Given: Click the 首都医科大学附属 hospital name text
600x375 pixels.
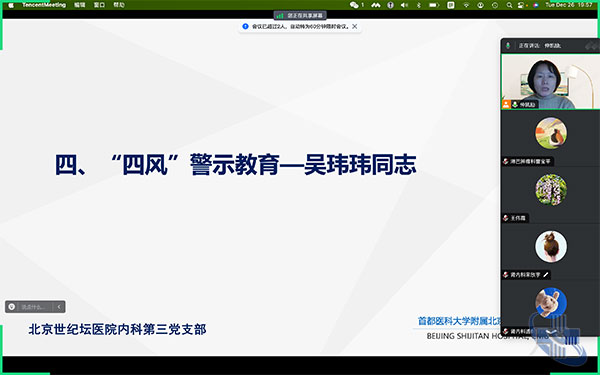Looking at the screenshot, I should (x=459, y=321).
